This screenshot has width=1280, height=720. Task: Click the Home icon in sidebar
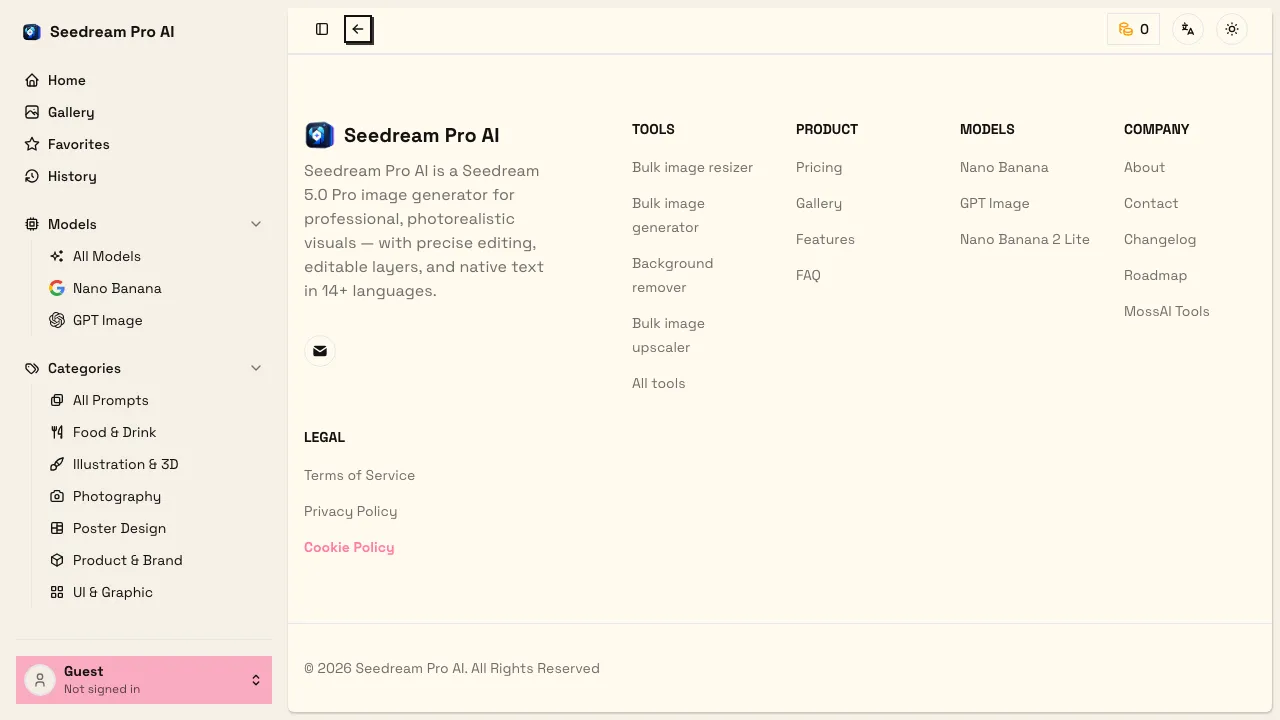pos(32,80)
